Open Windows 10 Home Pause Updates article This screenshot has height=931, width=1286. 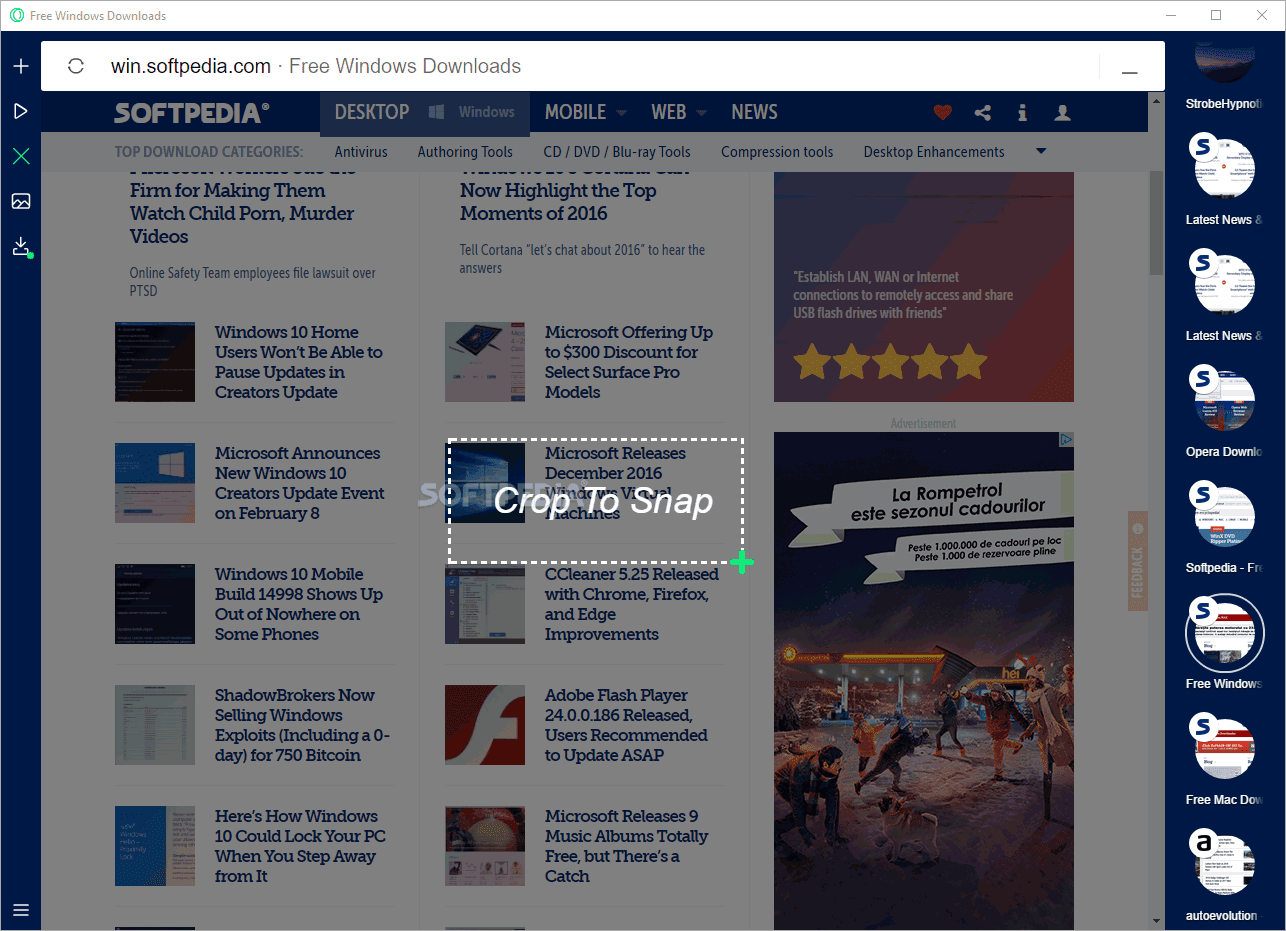coord(299,362)
